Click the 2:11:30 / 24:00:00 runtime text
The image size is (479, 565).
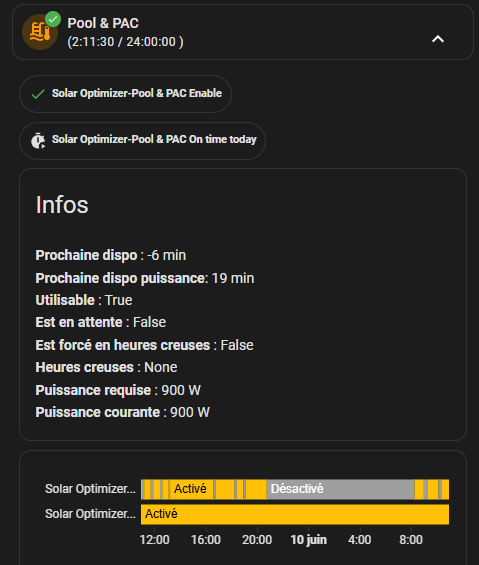[x=125, y=42]
